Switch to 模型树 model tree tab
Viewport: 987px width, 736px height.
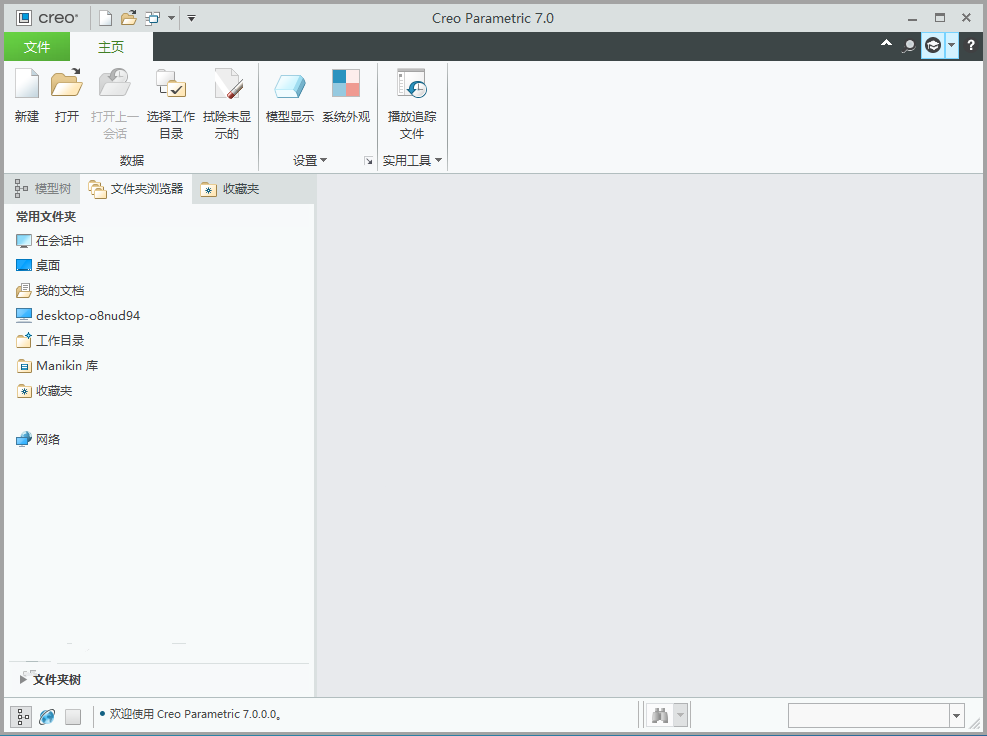[43, 189]
